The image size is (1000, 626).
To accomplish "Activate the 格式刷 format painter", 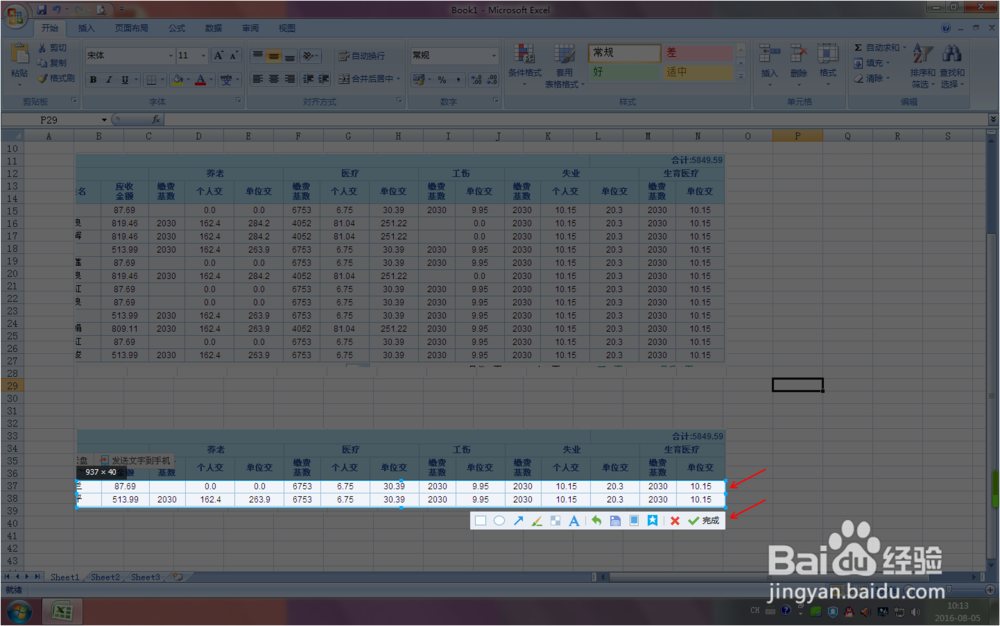I will [56, 78].
